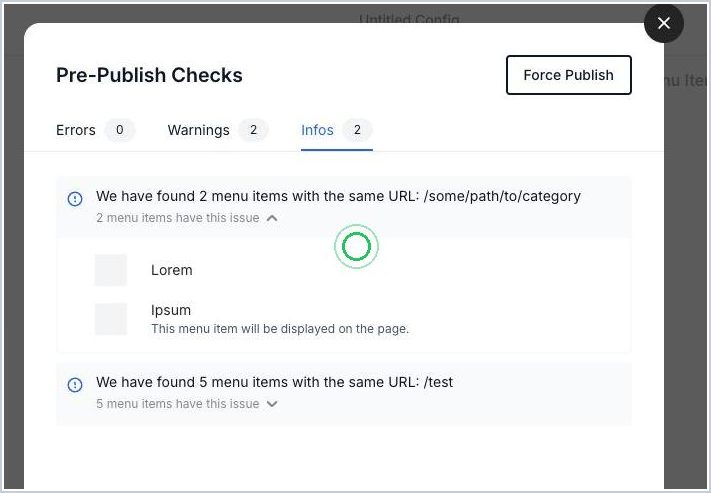Viewport: 711px width, 493px height.
Task: Select the Ipsum menu item thumbnail
Action: [x=111, y=319]
